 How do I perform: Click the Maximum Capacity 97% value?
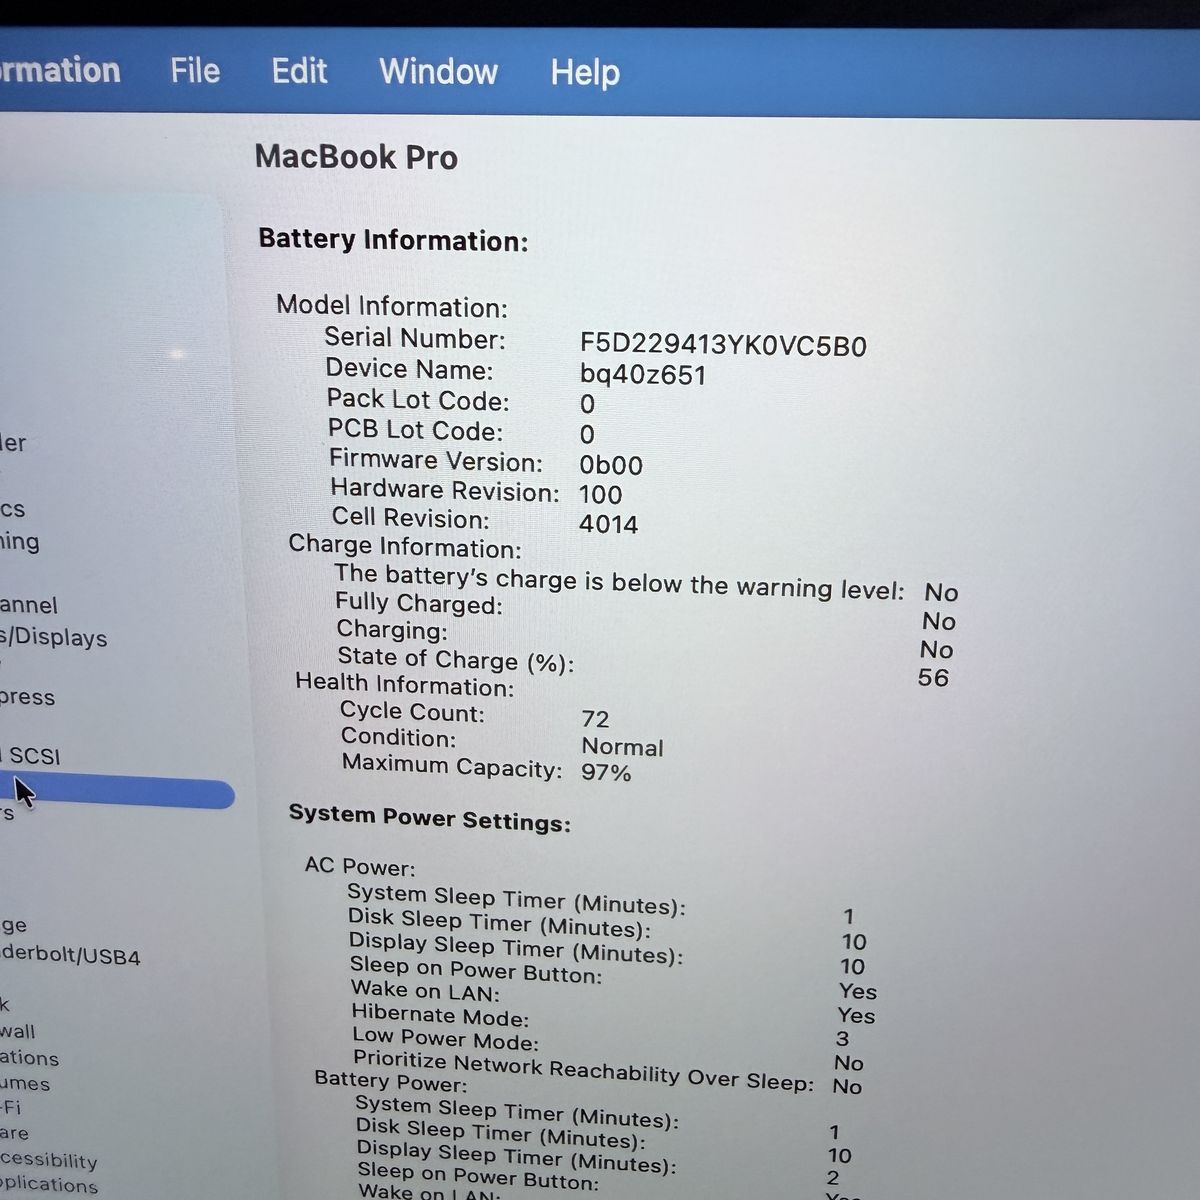606,772
